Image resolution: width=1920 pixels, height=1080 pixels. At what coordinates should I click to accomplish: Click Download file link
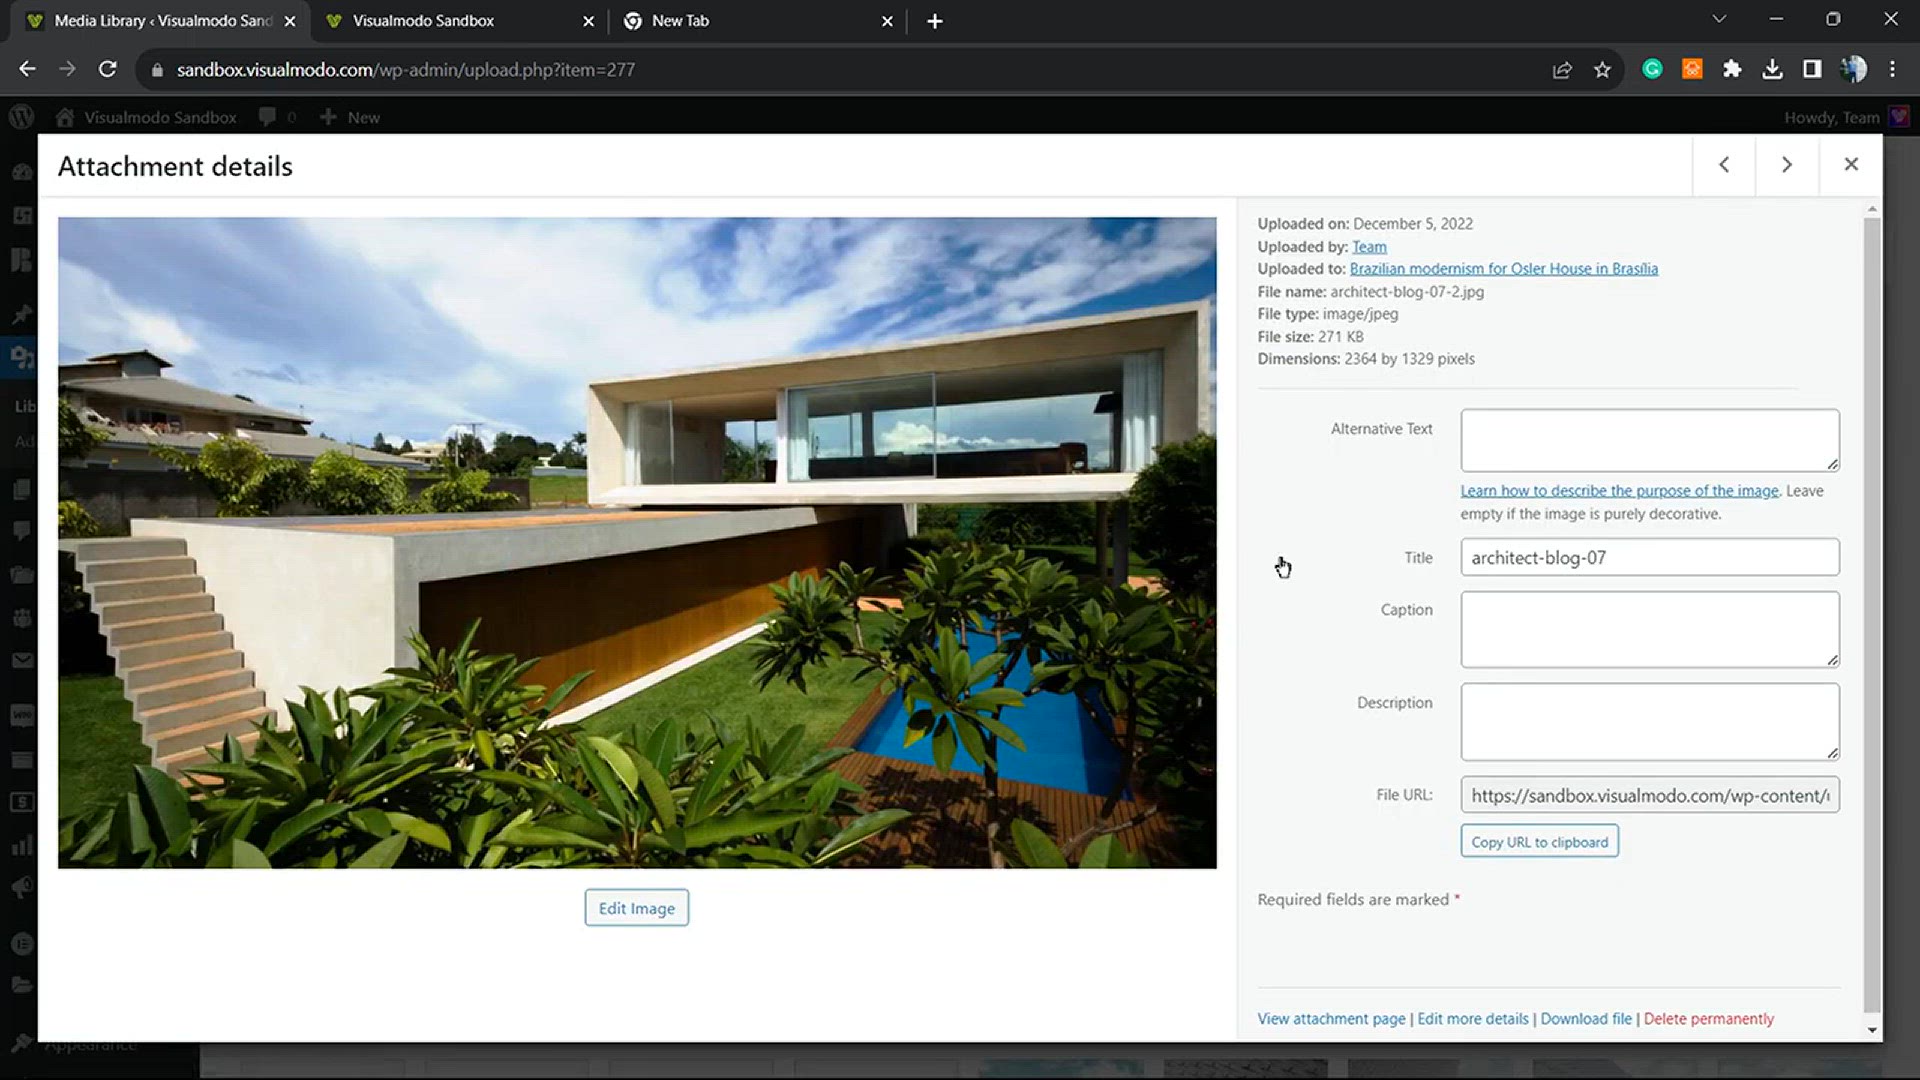pyautogui.click(x=1586, y=1019)
